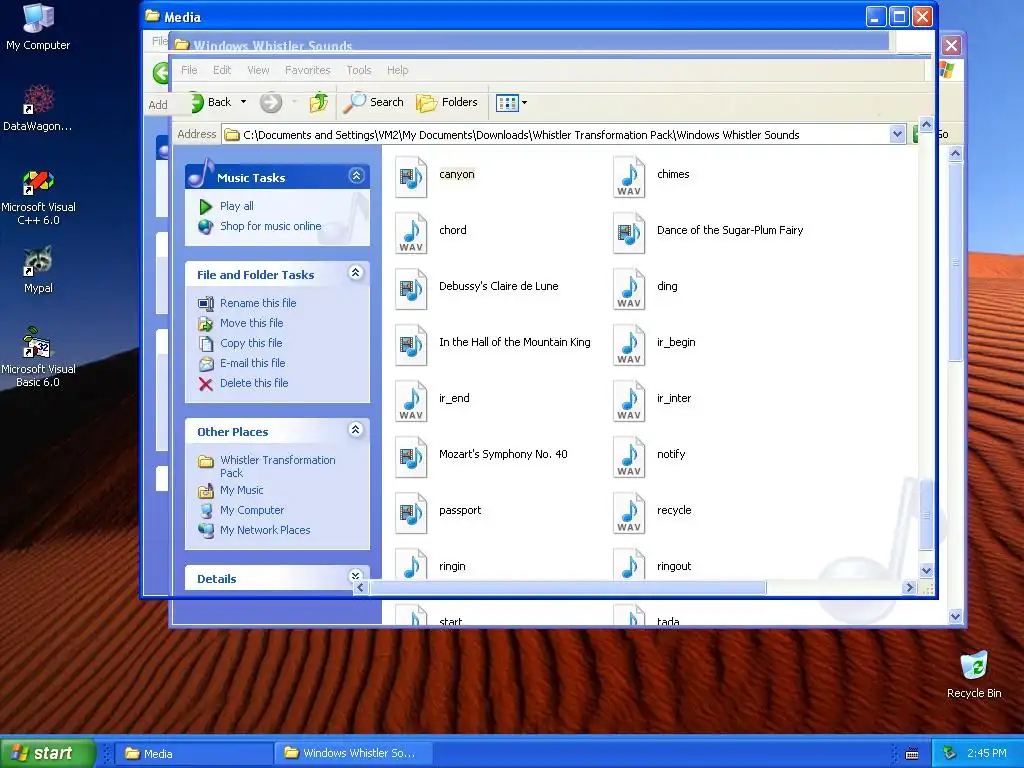1024x768 pixels.
Task: Switch to Windows Whistler Sounds taskbar button
Action: [353, 754]
